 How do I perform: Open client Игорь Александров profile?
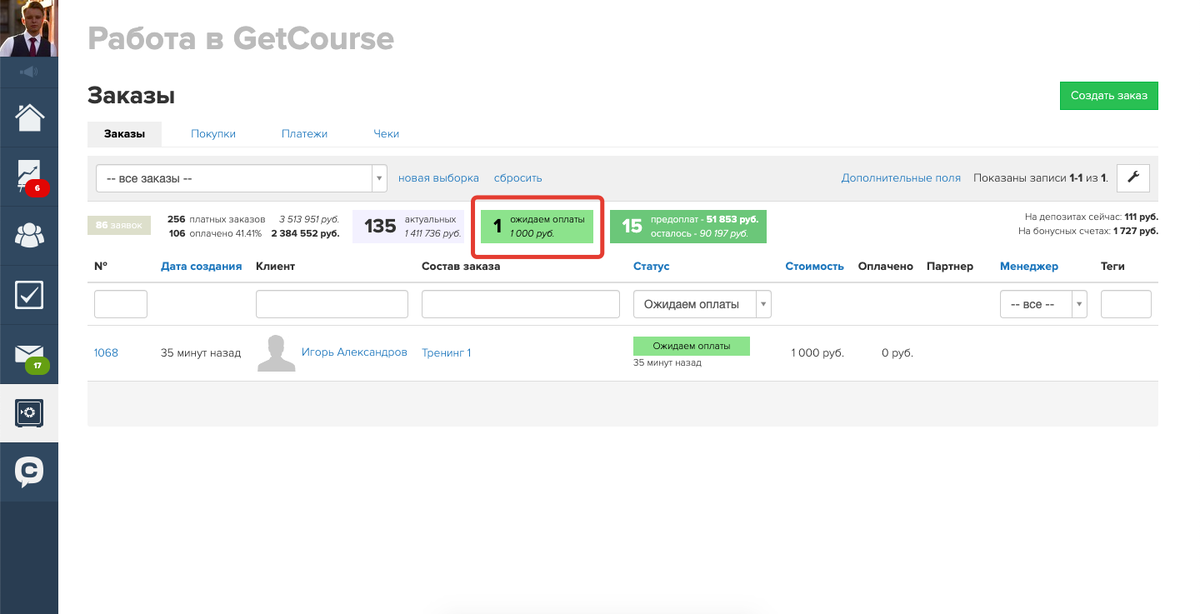click(354, 352)
